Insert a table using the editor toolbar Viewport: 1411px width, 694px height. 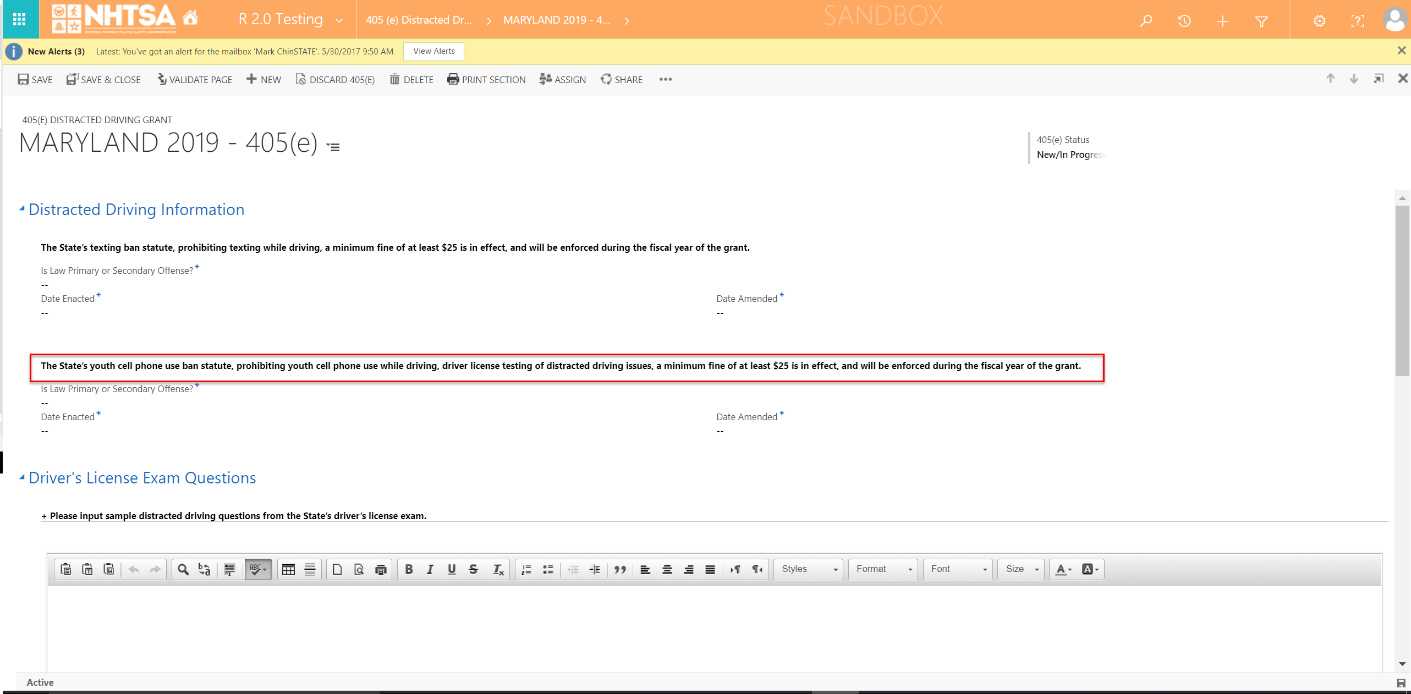pos(288,569)
